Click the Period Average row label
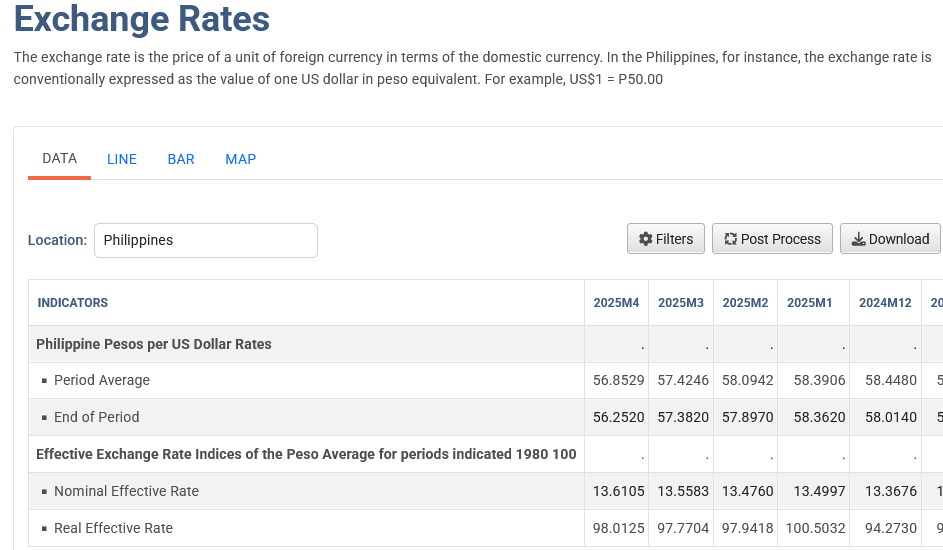The width and height of the screenshot is (943, 550). click(102, 380)
